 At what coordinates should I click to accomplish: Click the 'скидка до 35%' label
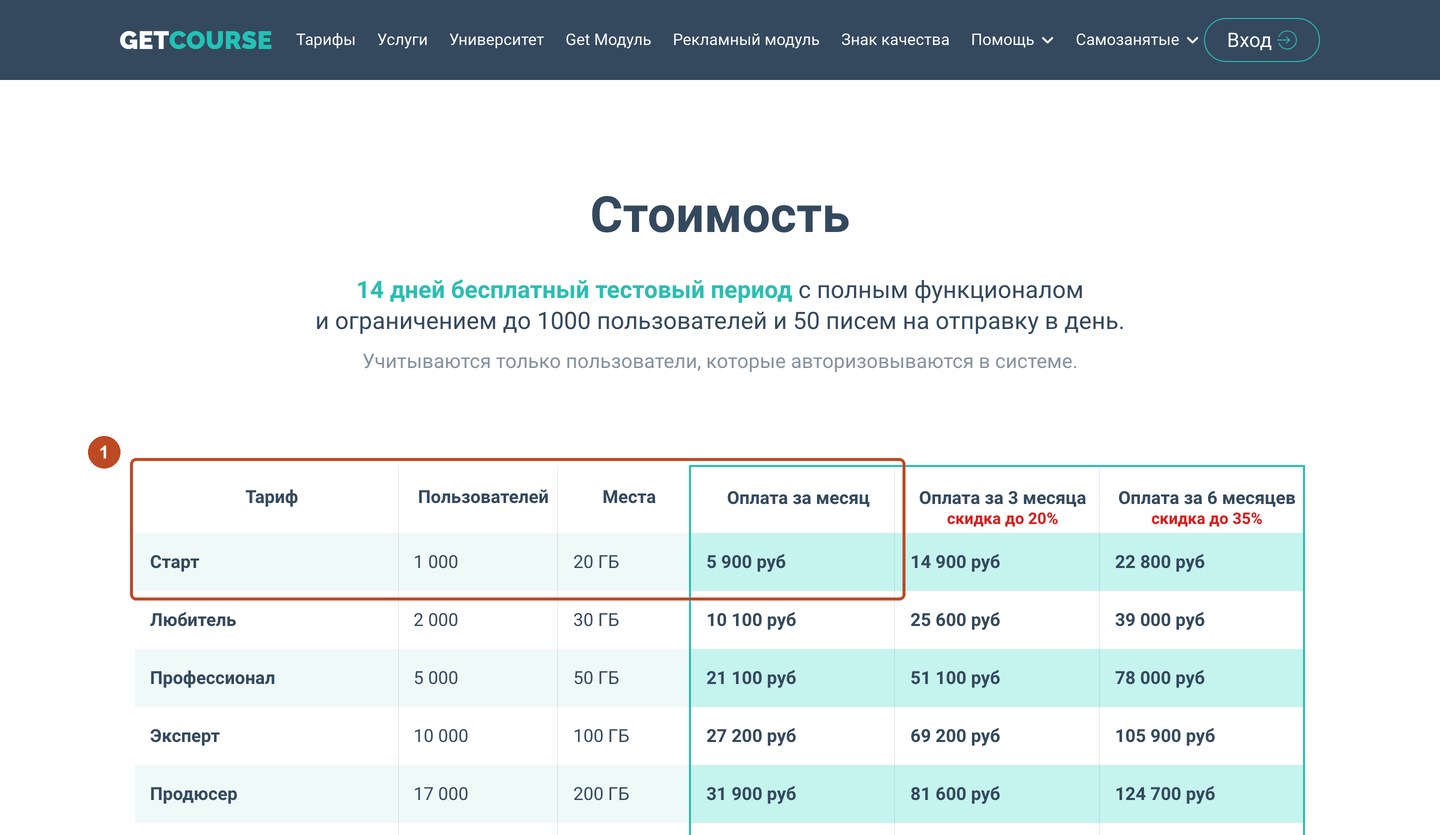click(1206, 519)
